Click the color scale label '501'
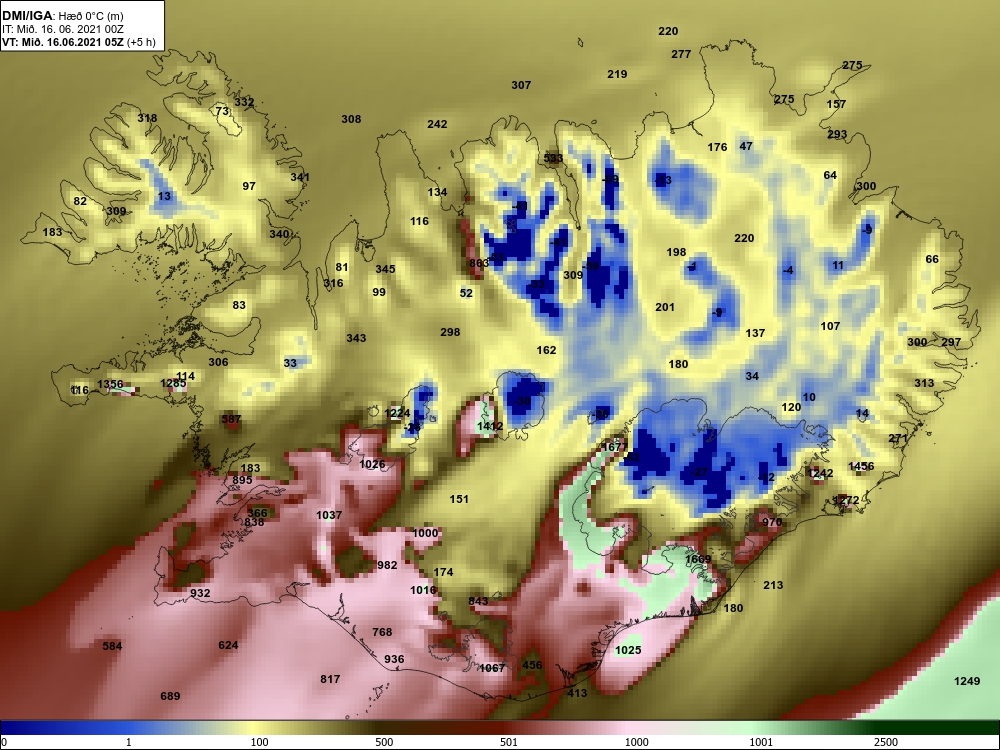1000x750 pixels. pos(509,742)
